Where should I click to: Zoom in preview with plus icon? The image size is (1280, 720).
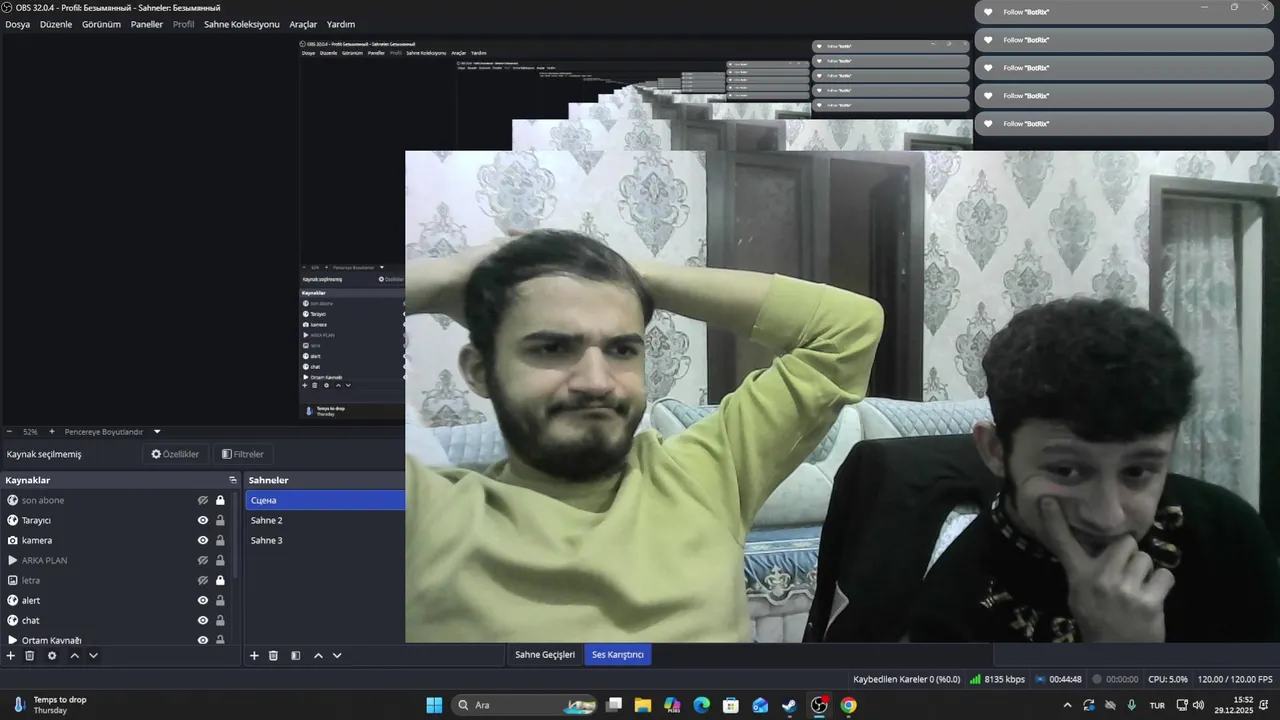tap(52, 432)
